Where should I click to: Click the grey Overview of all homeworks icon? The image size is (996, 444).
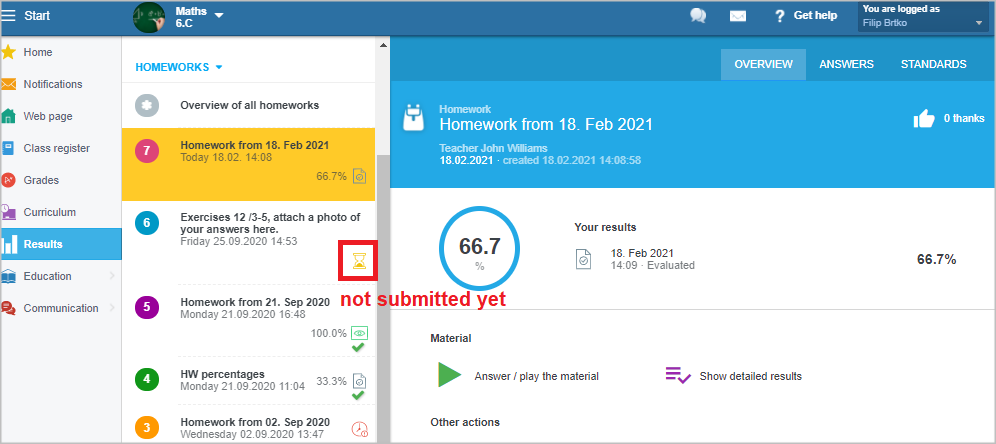[x=147, y=105]
